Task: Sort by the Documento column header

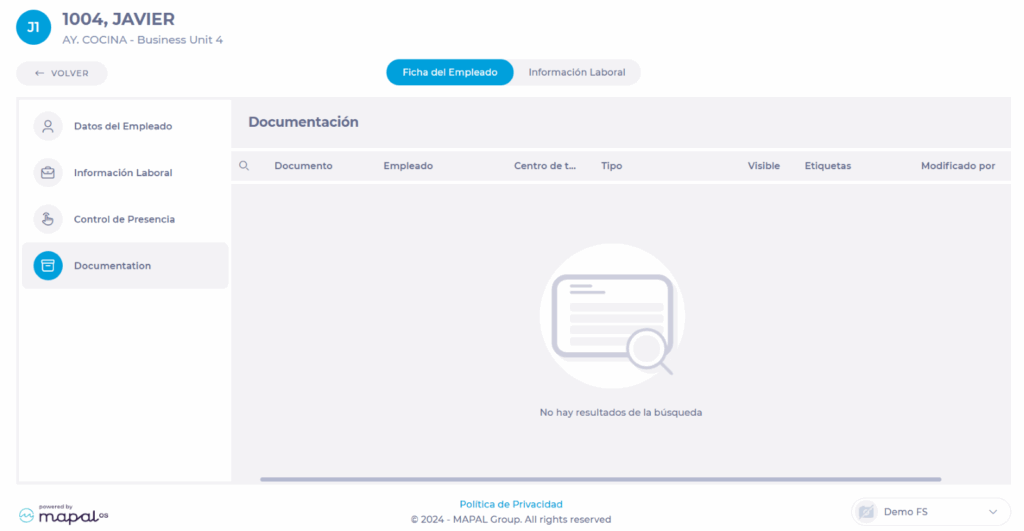Action: (x=303, y=166)
